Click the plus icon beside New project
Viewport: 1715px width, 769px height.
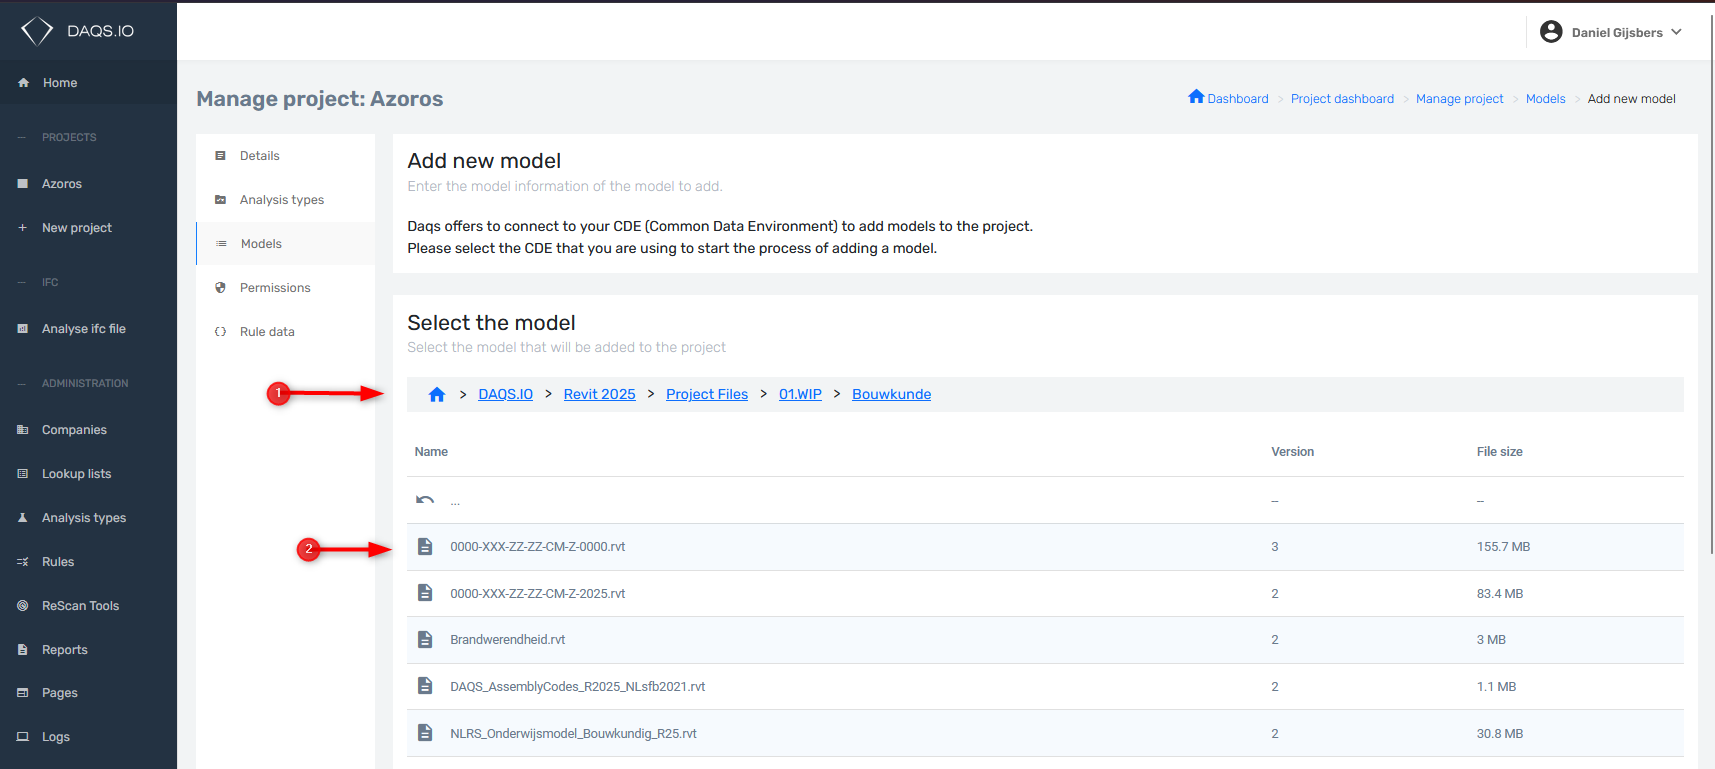tap(23, 228)
